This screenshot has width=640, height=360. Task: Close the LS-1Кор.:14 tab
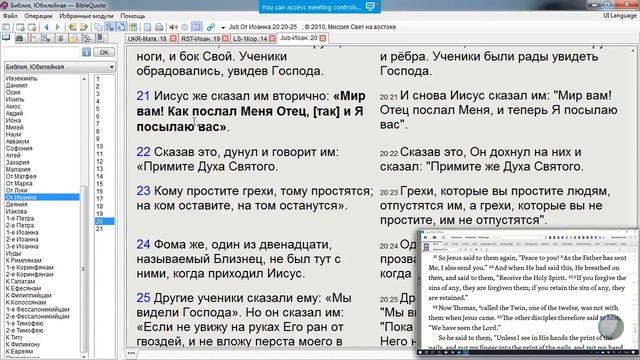click(272, 38)
